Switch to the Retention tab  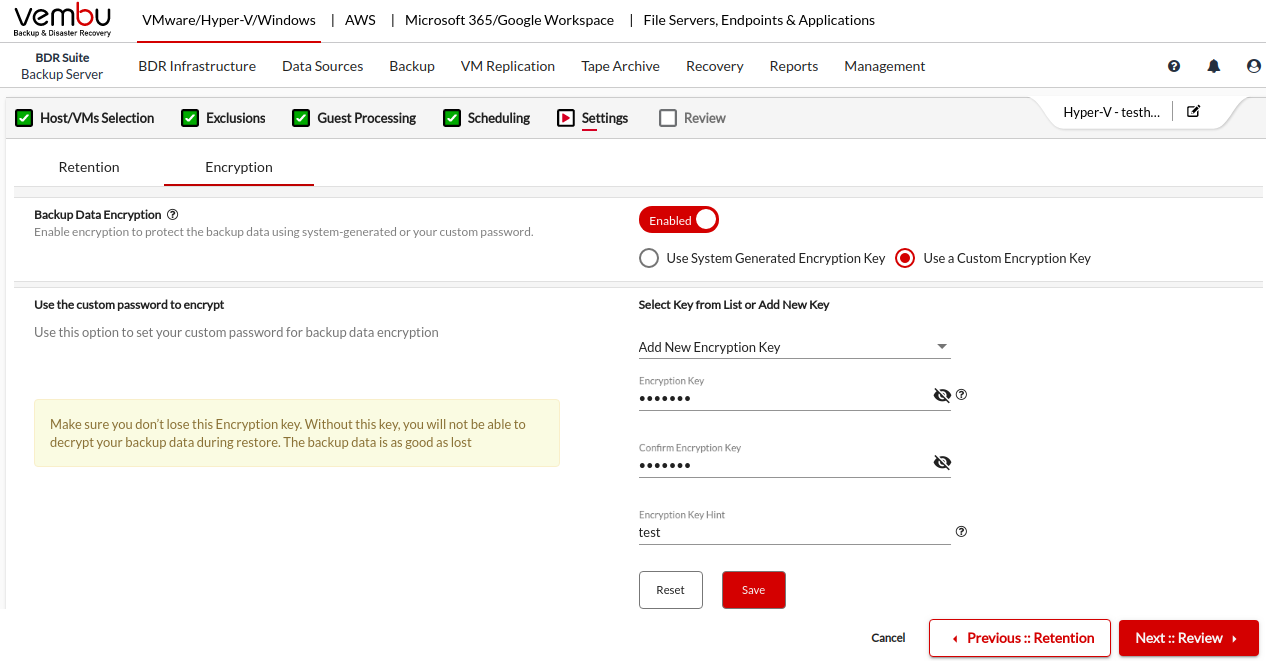(x=89, y=167)
